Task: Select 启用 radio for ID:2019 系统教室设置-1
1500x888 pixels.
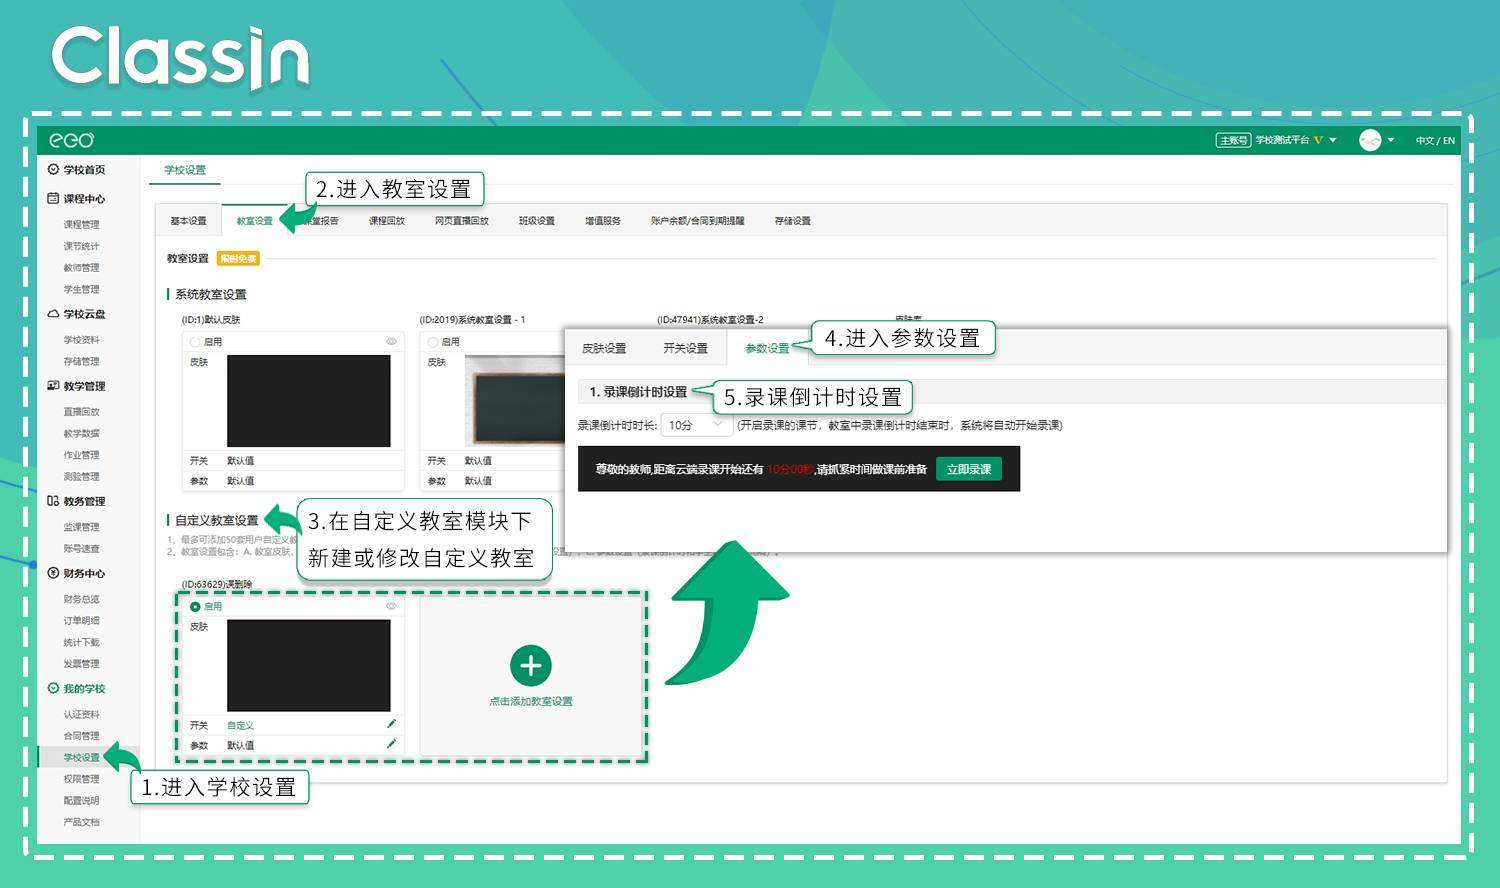Action: tap(433, 342)
